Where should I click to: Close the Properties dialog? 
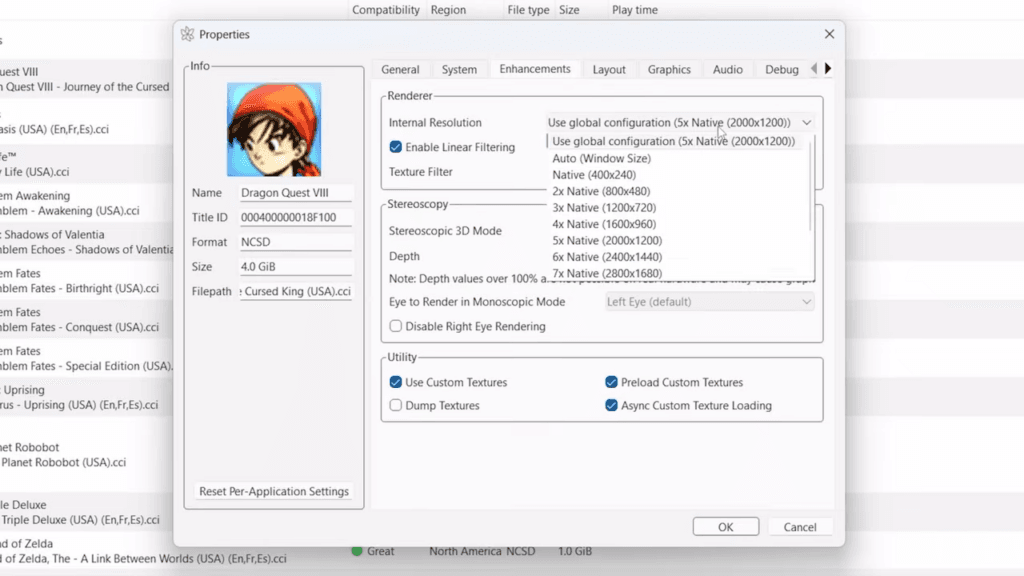[829, 34]
